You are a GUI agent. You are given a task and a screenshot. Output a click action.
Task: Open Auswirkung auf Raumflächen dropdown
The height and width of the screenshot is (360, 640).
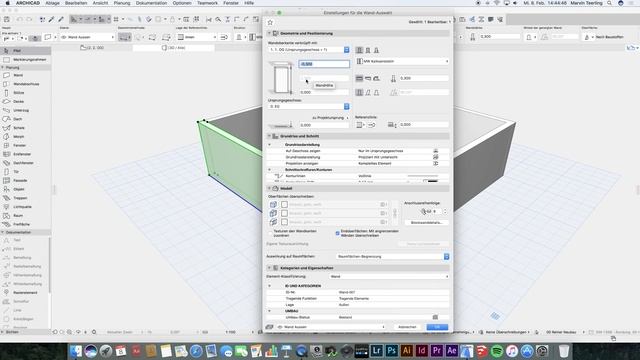(393, 257)
